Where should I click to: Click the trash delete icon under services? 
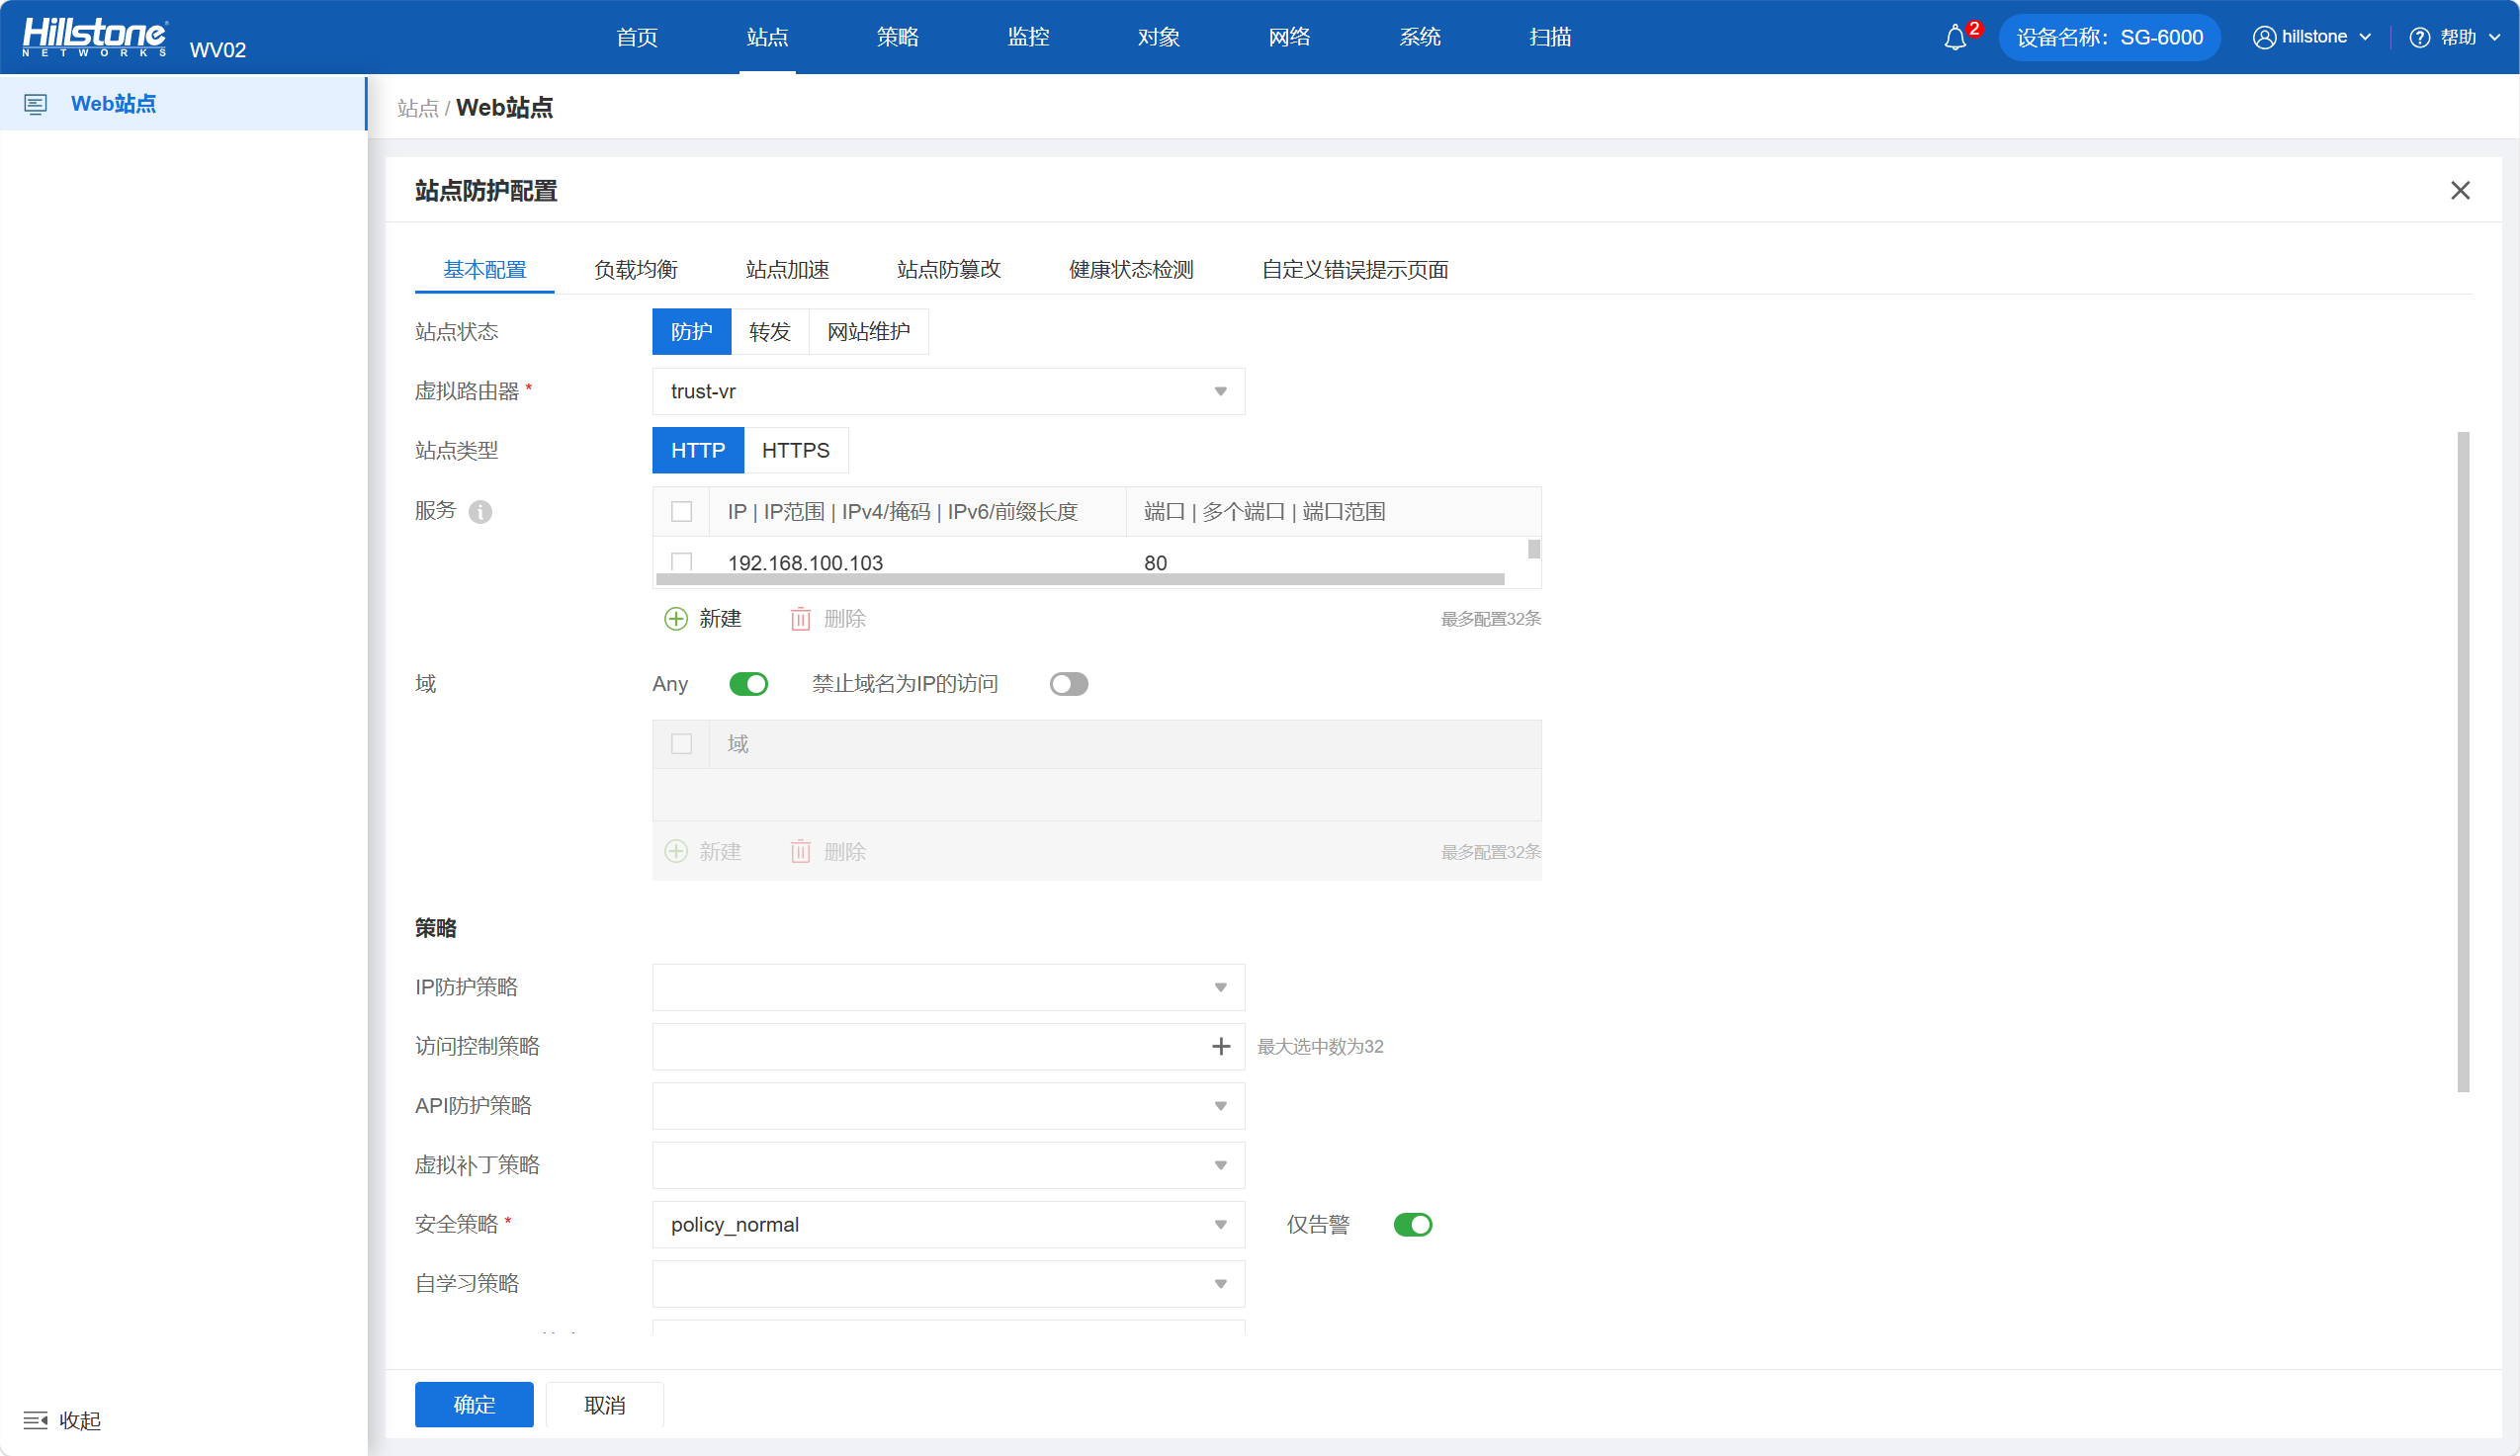(800, 619)
